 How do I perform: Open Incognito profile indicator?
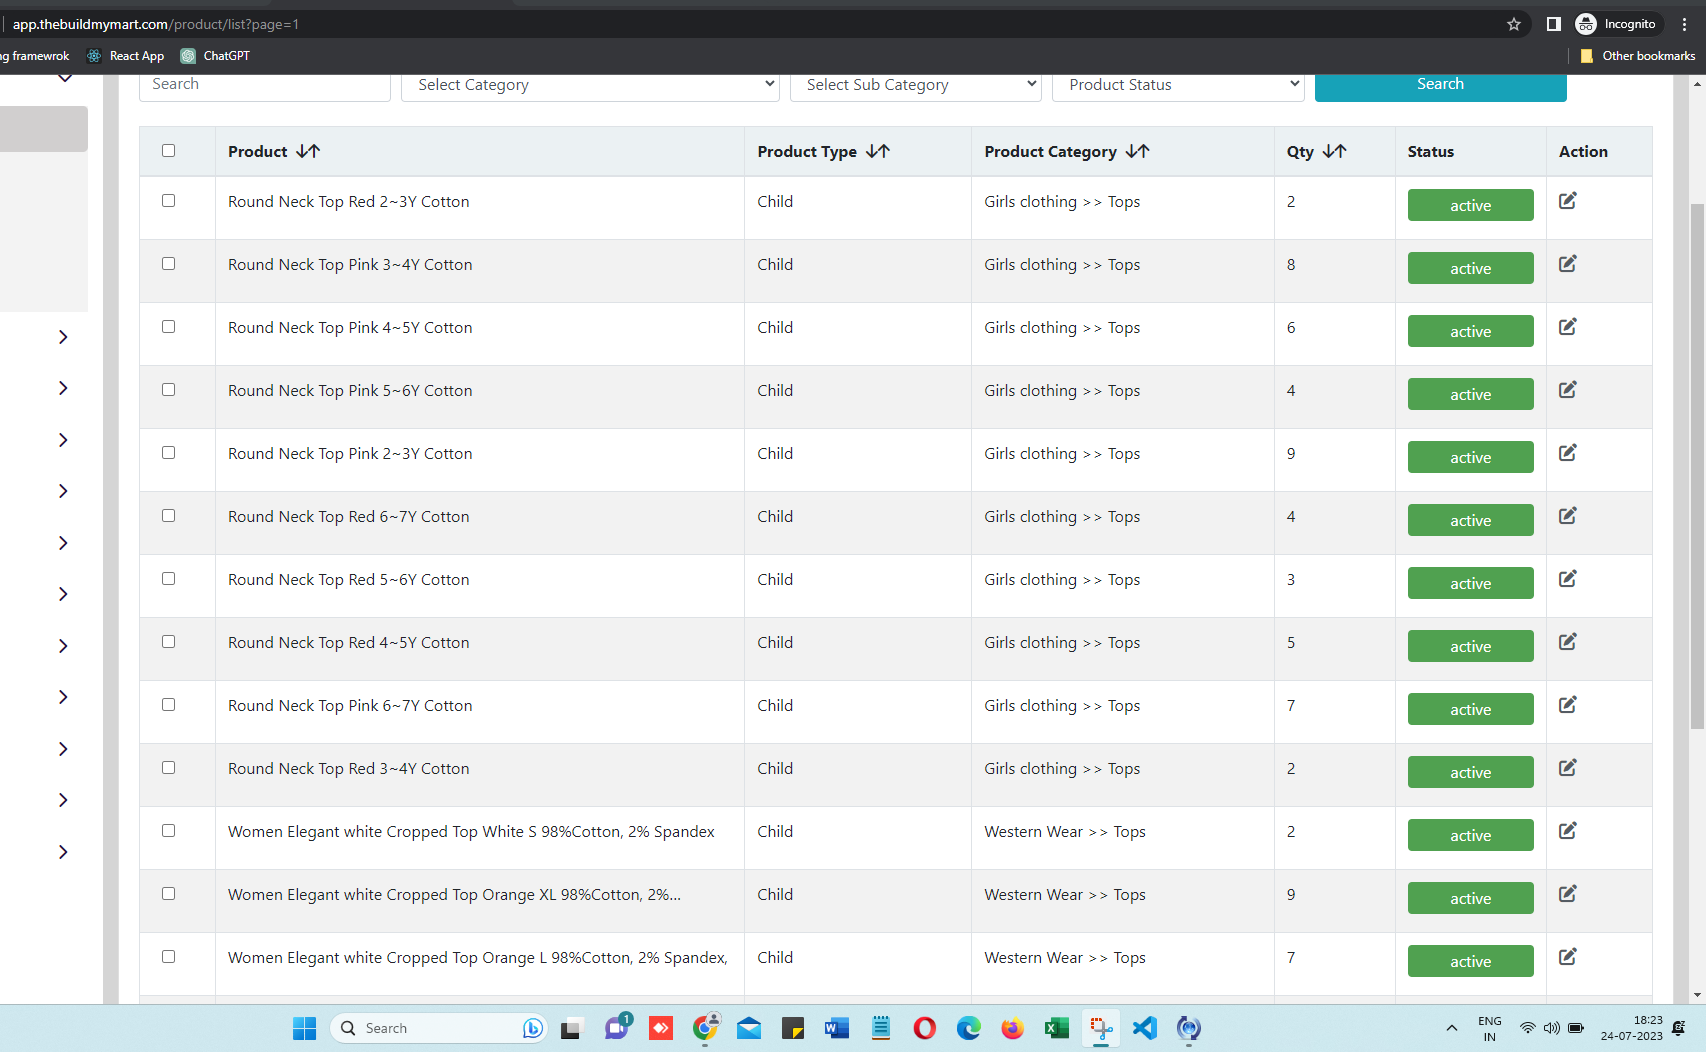tap(1616, 24)
